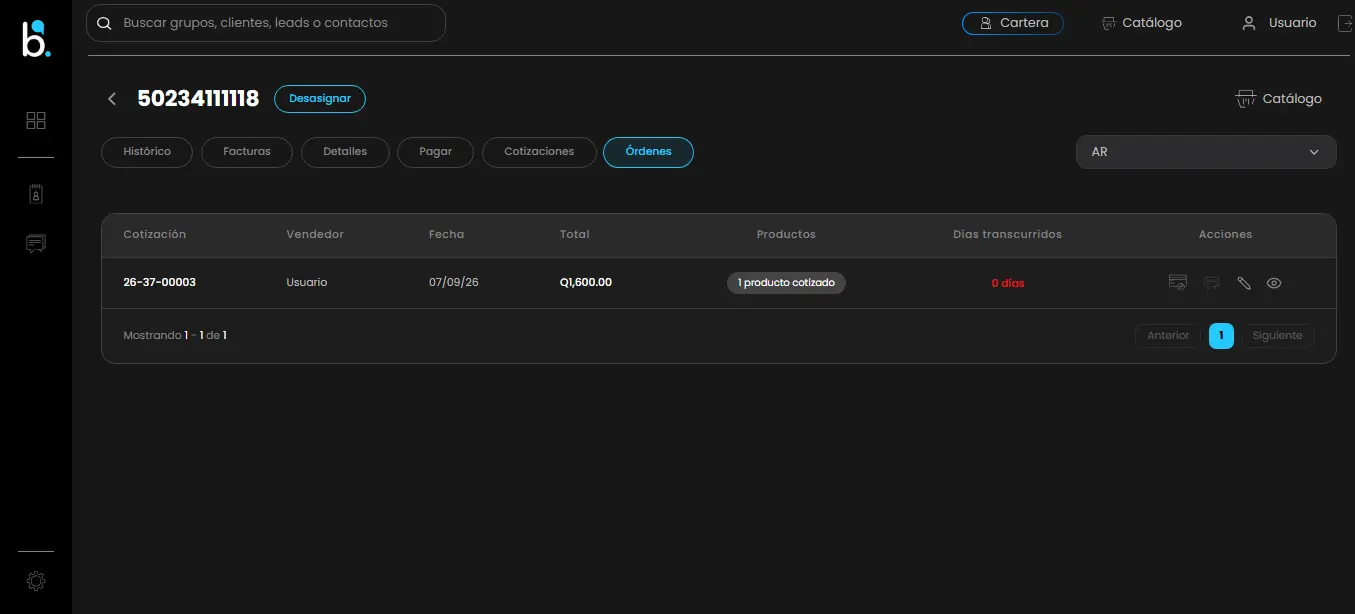Click the b. logo in the sidebar
The width and height of the screenshot is (1355, 614).
[36, 39]
